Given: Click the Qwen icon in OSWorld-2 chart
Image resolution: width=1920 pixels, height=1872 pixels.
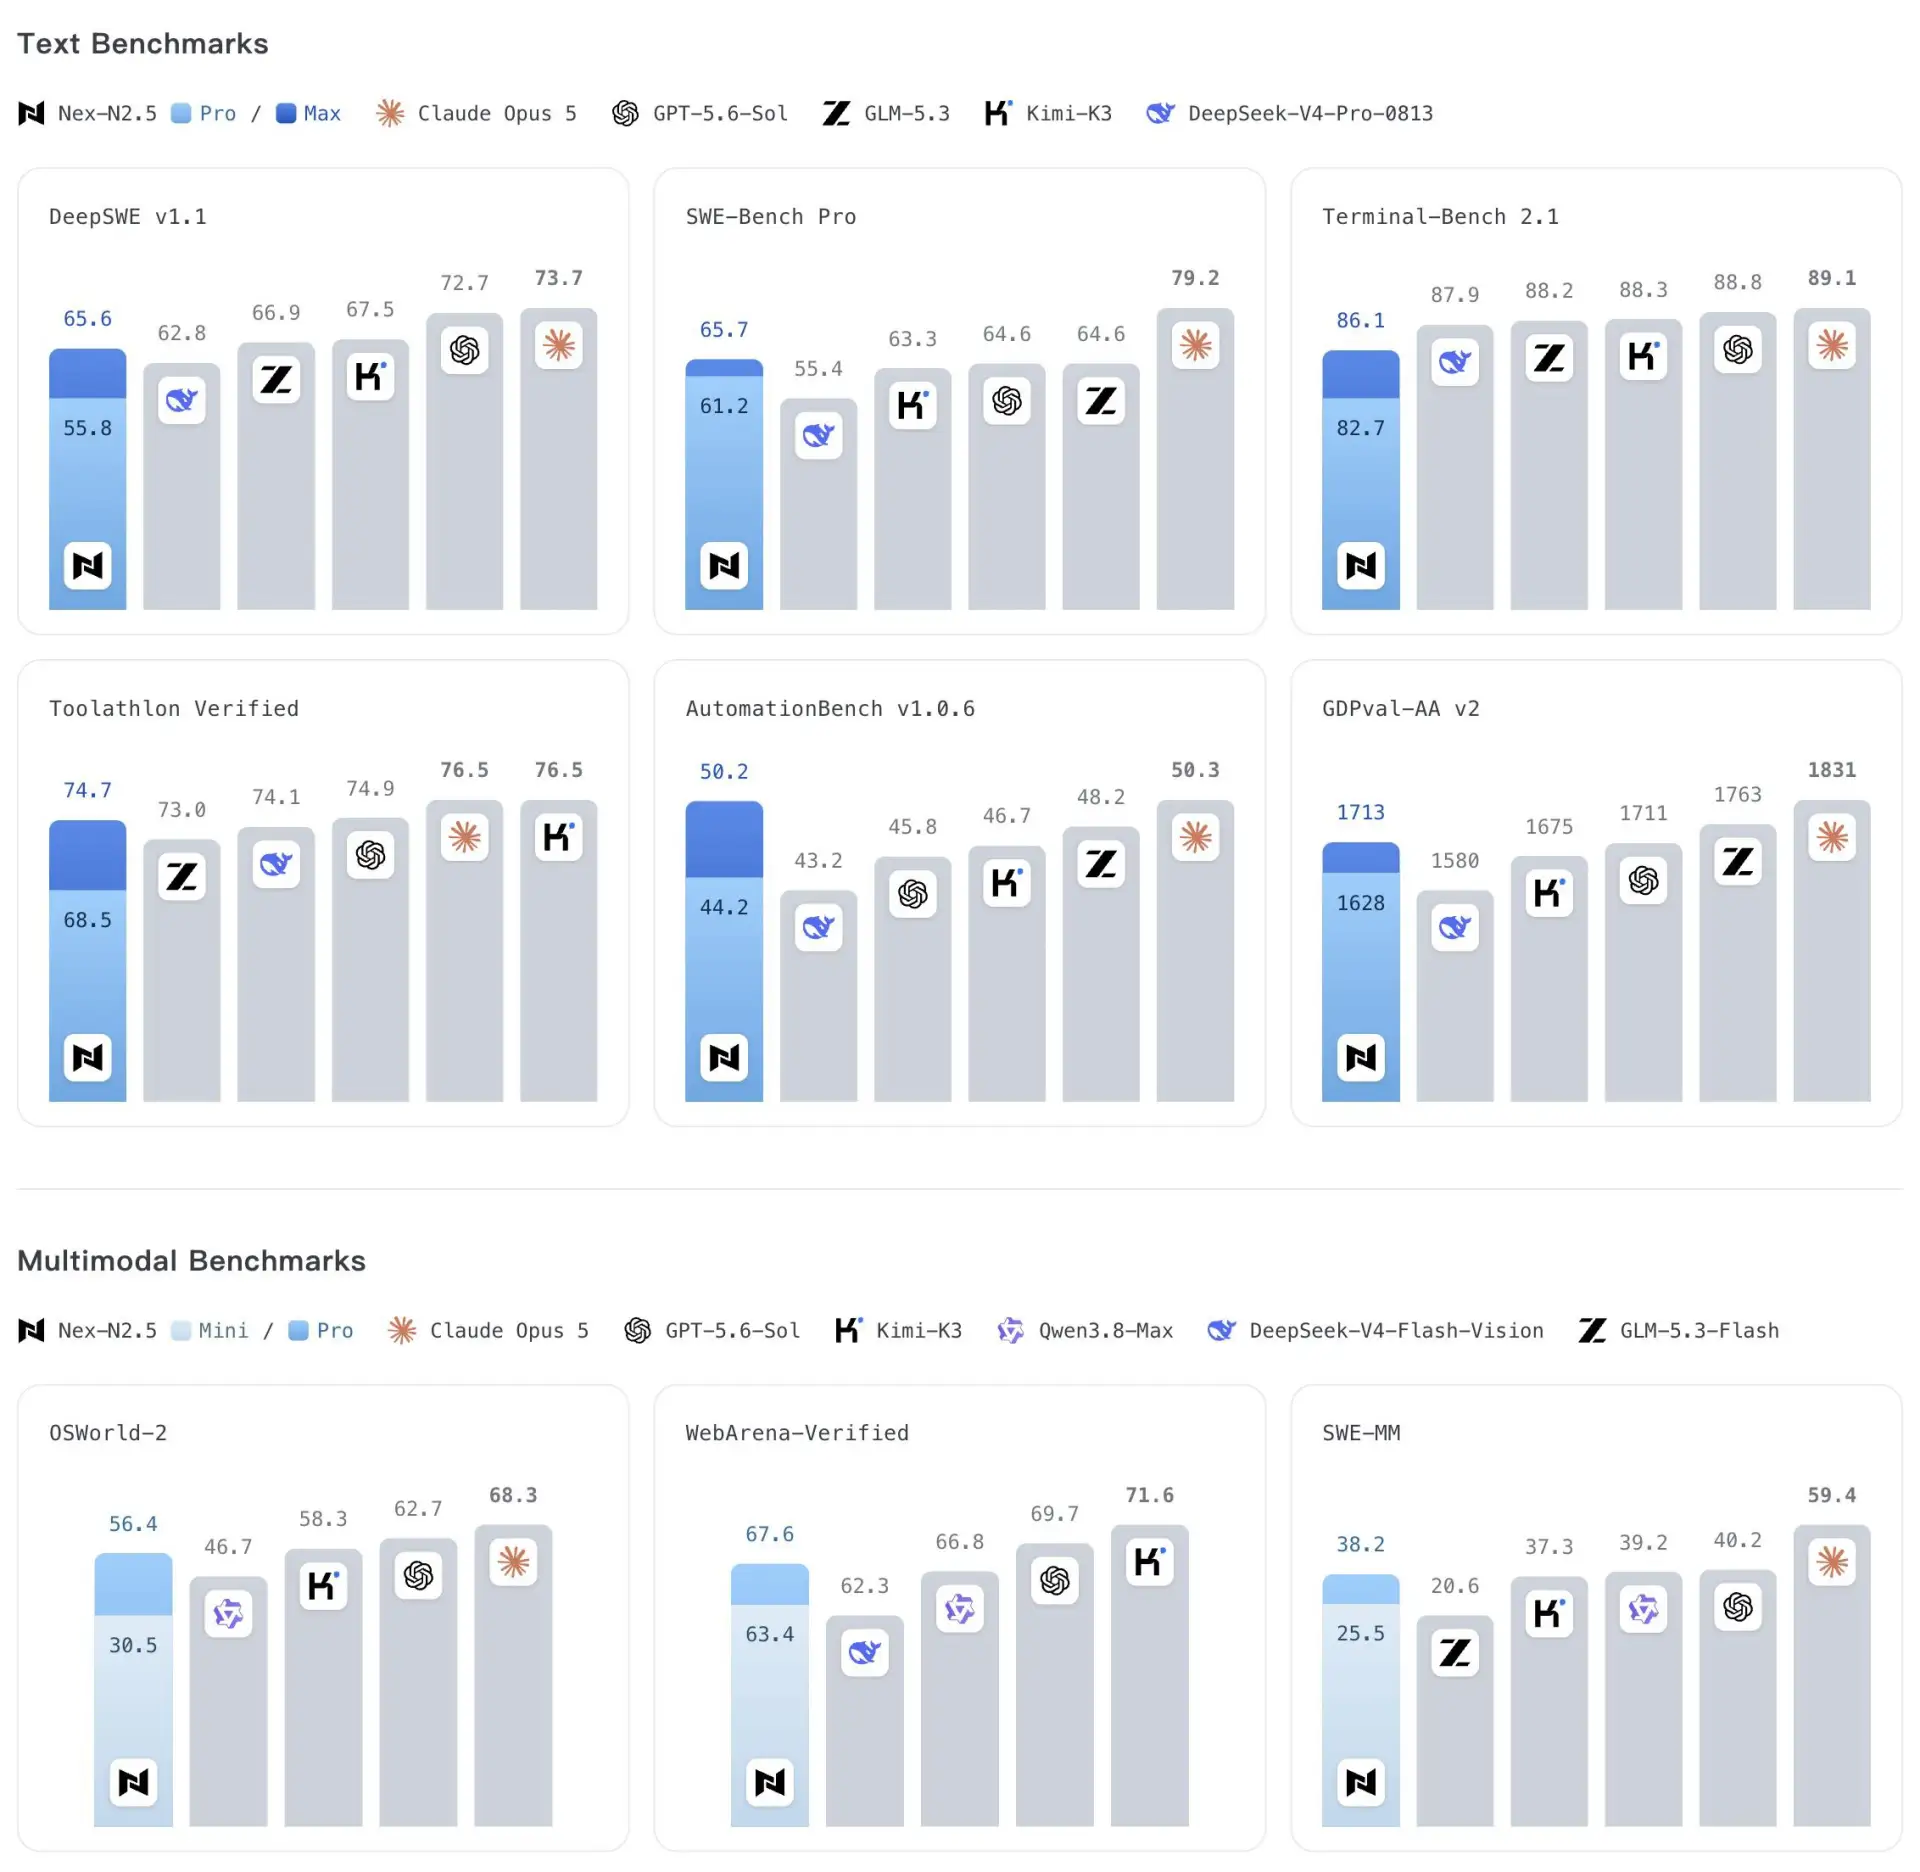Looking at the screenshot, I should pos(228,1613).
